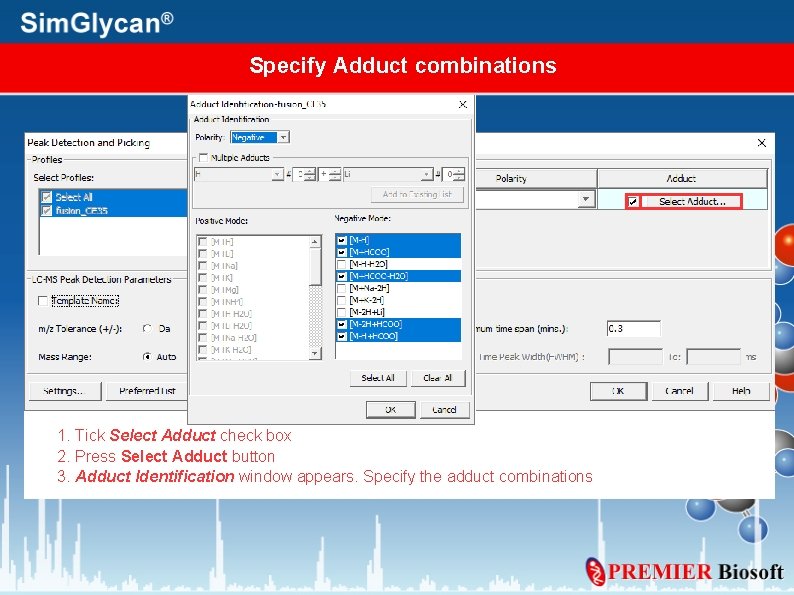Click scroll down arrow in Positive Mode list
794x595 pixels.
coord(315,353)
